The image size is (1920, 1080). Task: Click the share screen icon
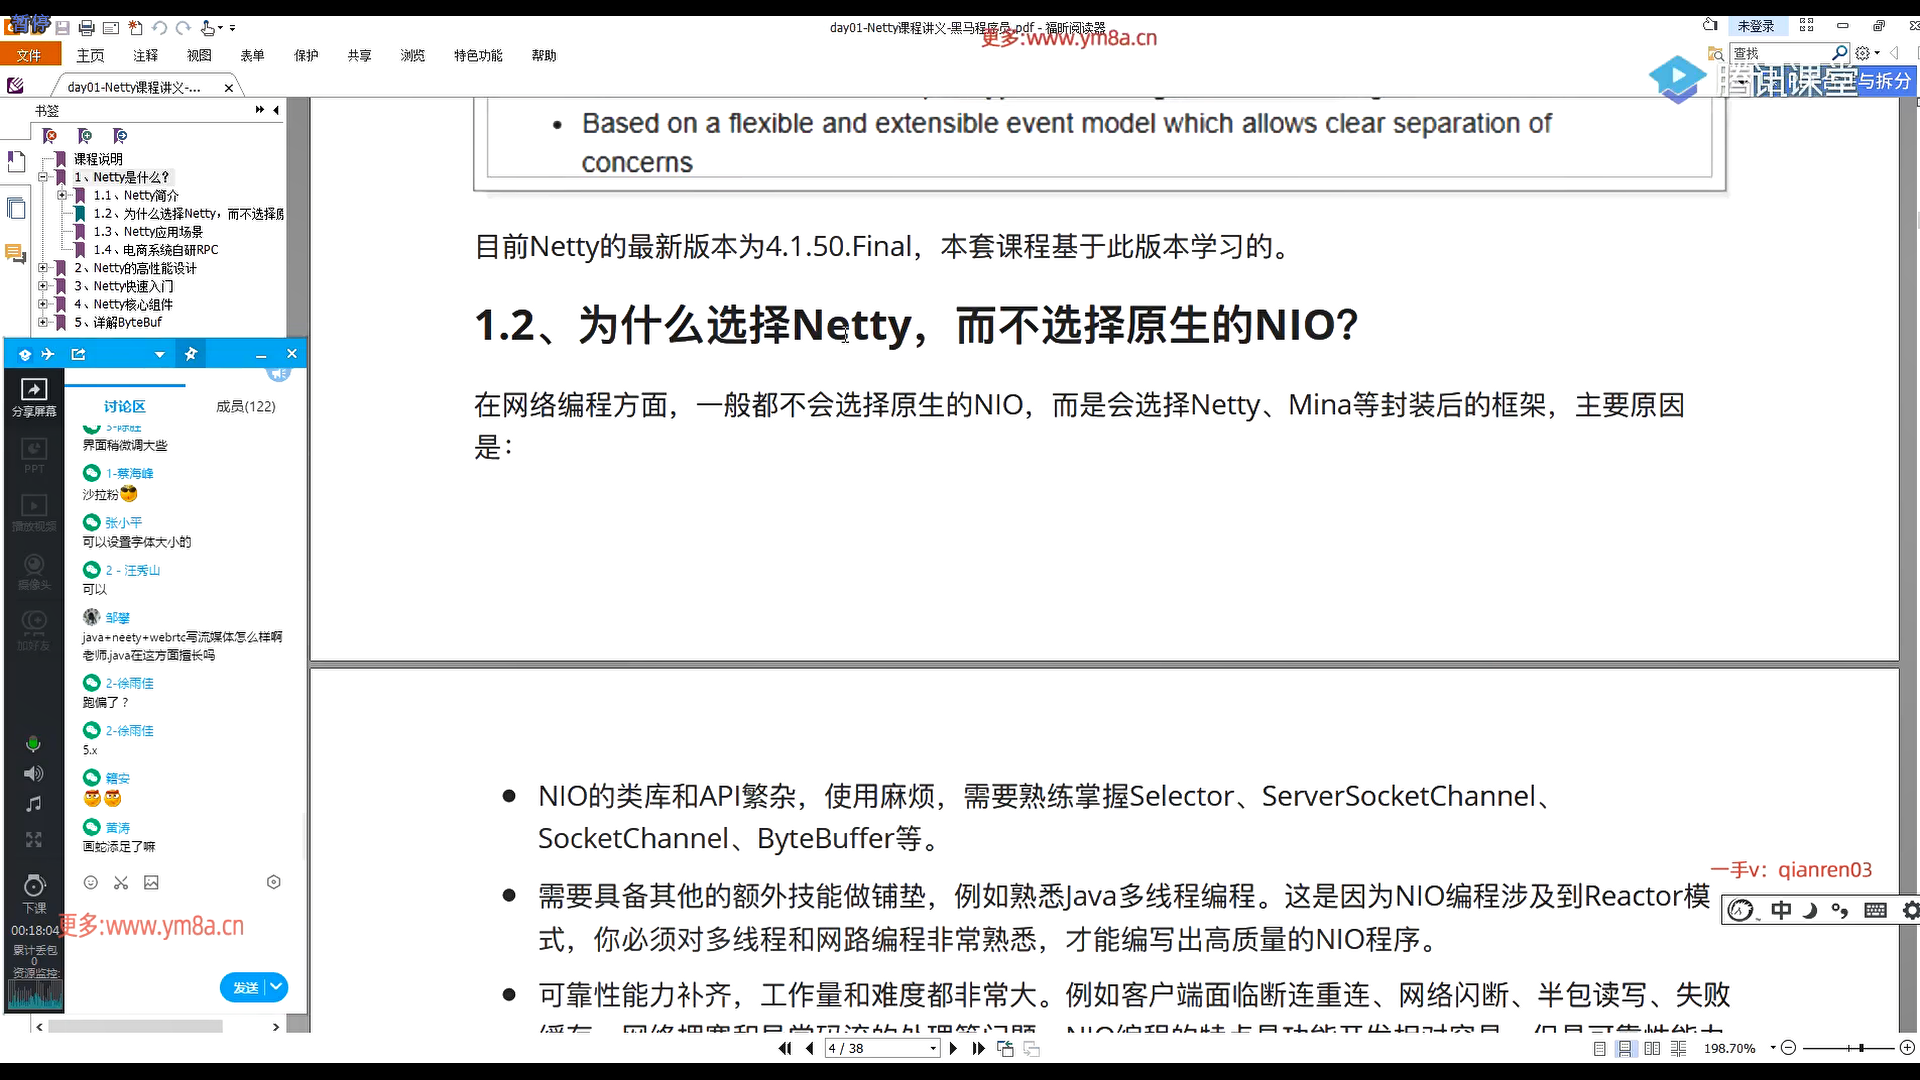tap(34, 391)
